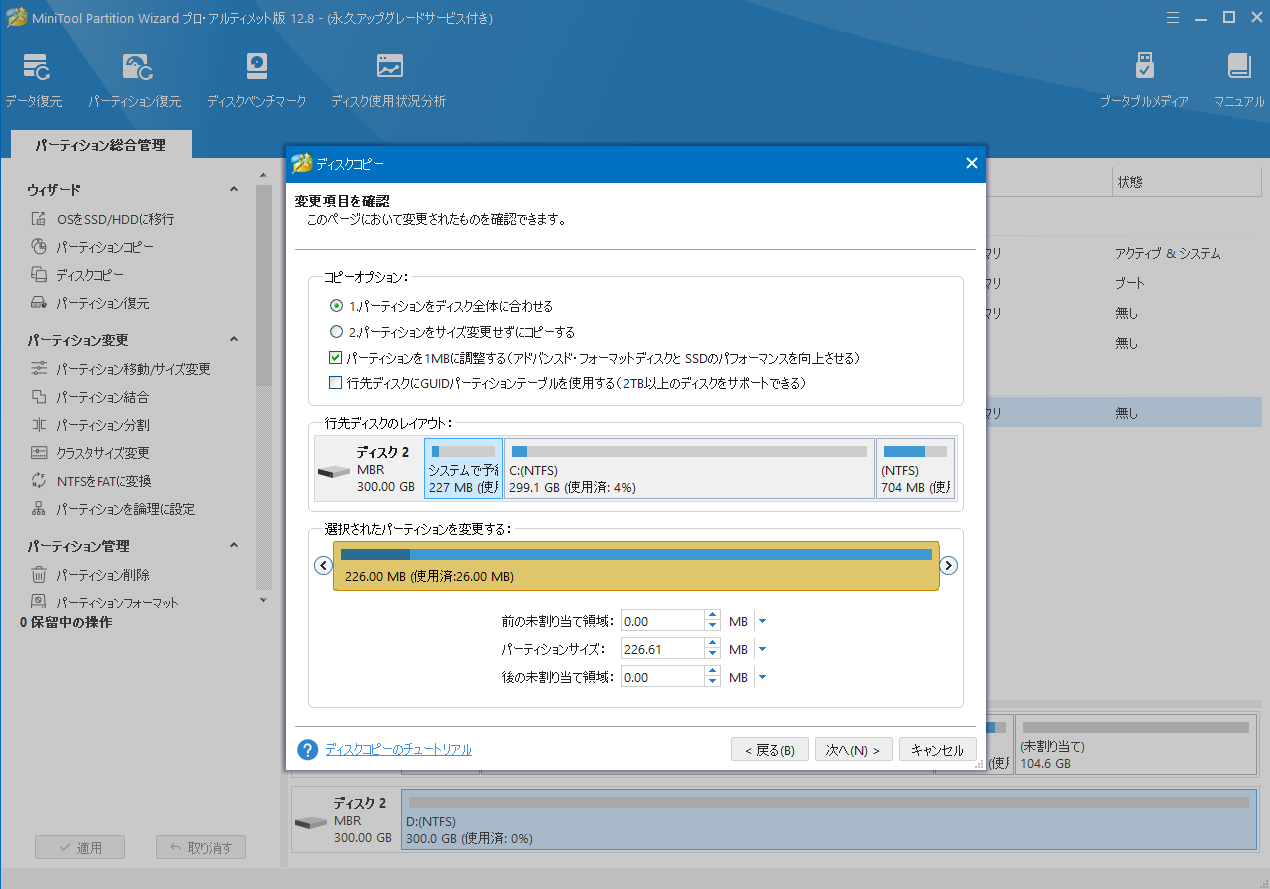Image resolution: width=1270 pixels, height=889 pixels.
Task: Enable the GUIDパーティションテーブル checkbox
Action: click(x=336, y=383)
